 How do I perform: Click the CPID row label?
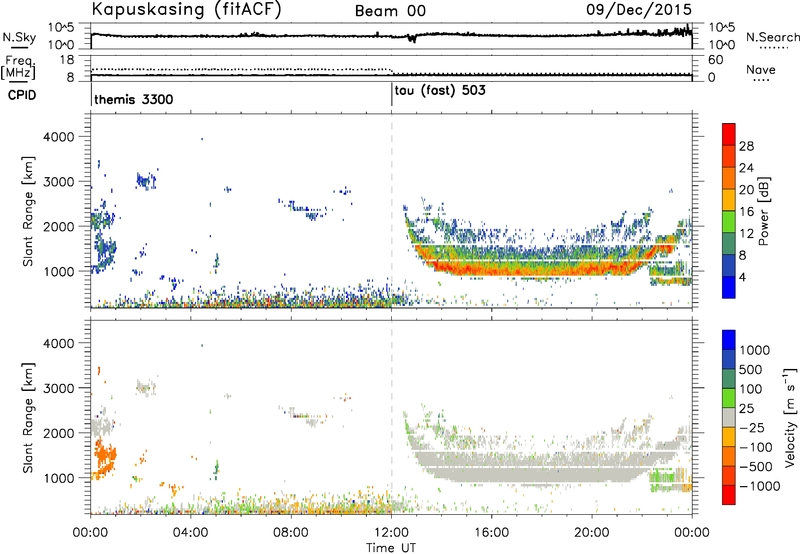coord(22,95)
